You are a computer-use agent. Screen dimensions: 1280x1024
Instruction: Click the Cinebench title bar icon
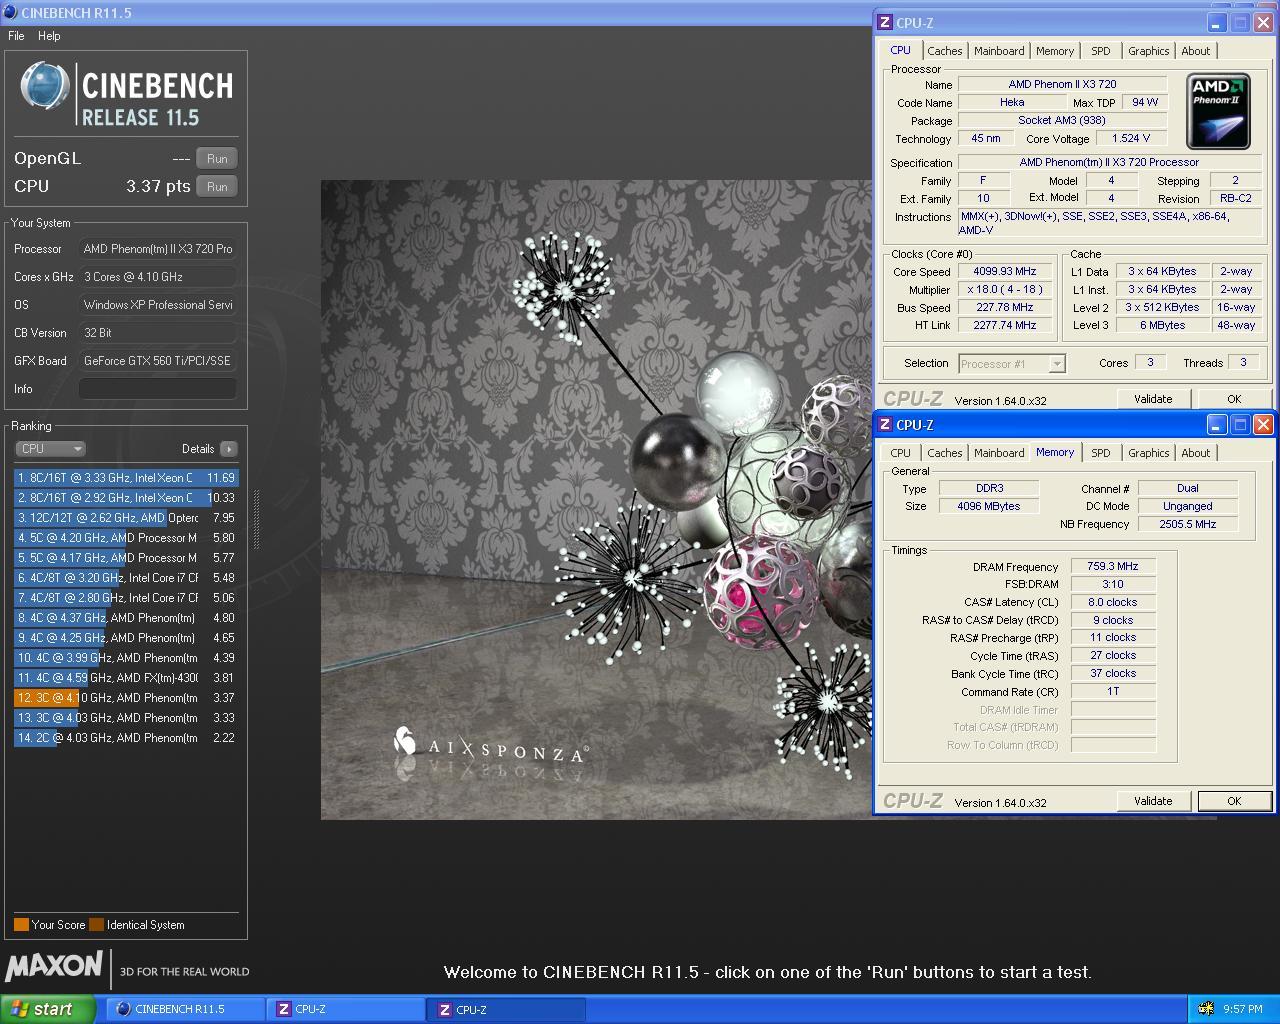tap(10, 12)
